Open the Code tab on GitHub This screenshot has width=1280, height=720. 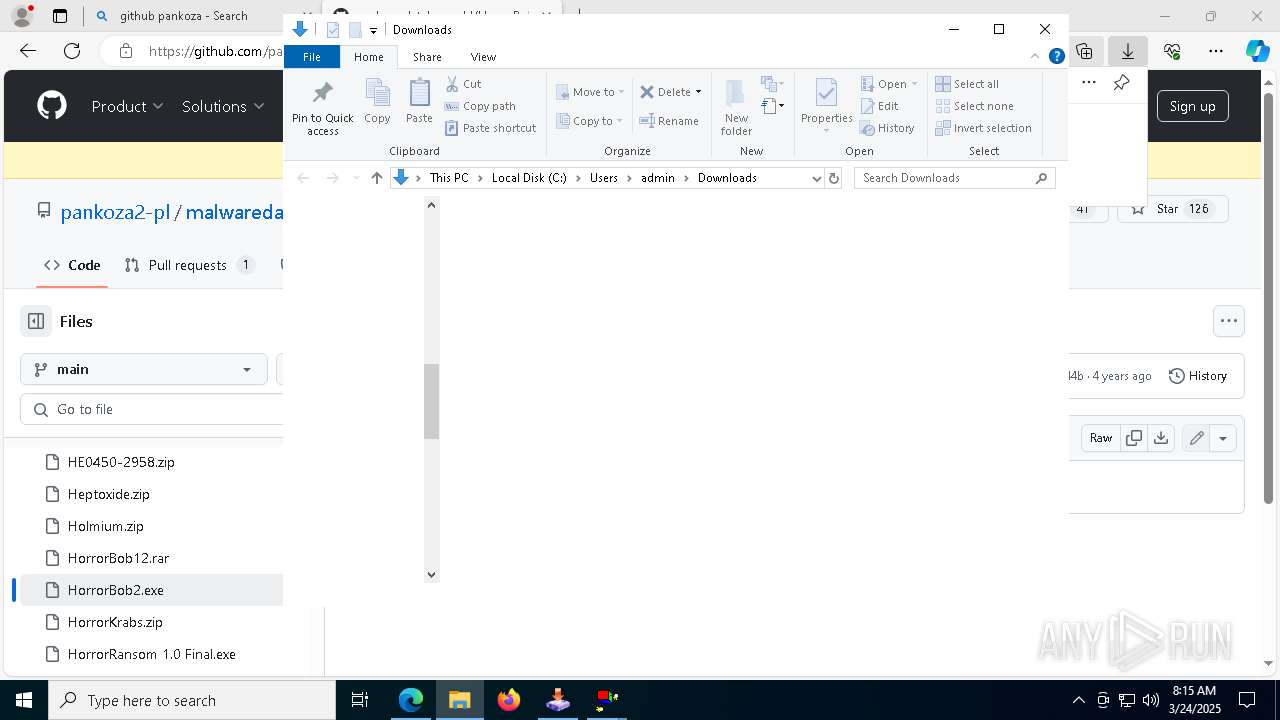click(x=72, y=265)
